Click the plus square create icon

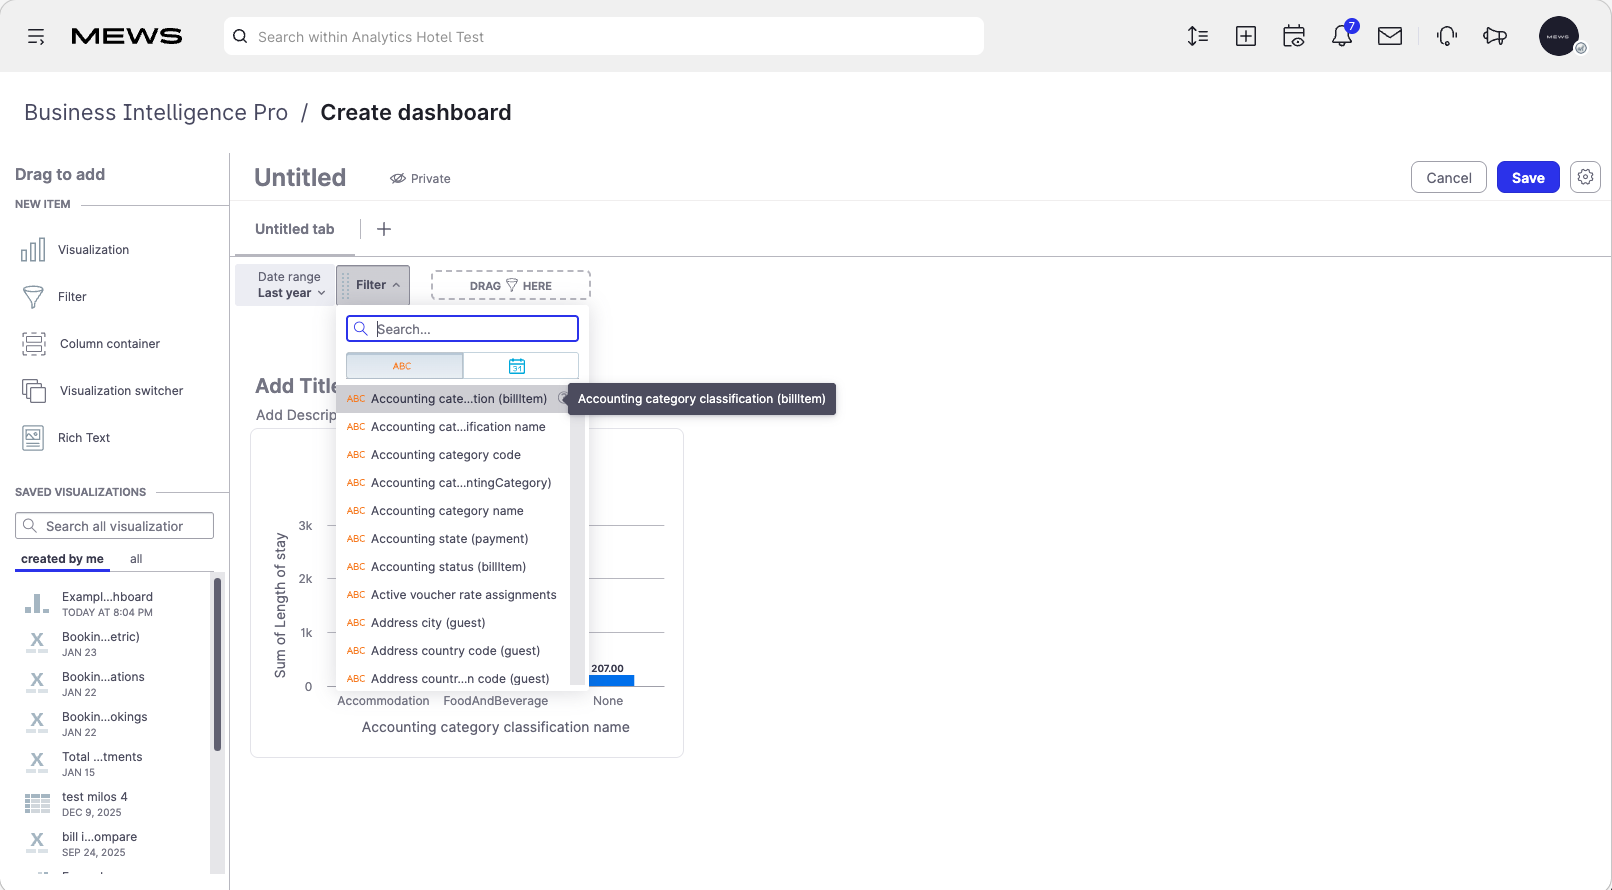coord(1246,37)
